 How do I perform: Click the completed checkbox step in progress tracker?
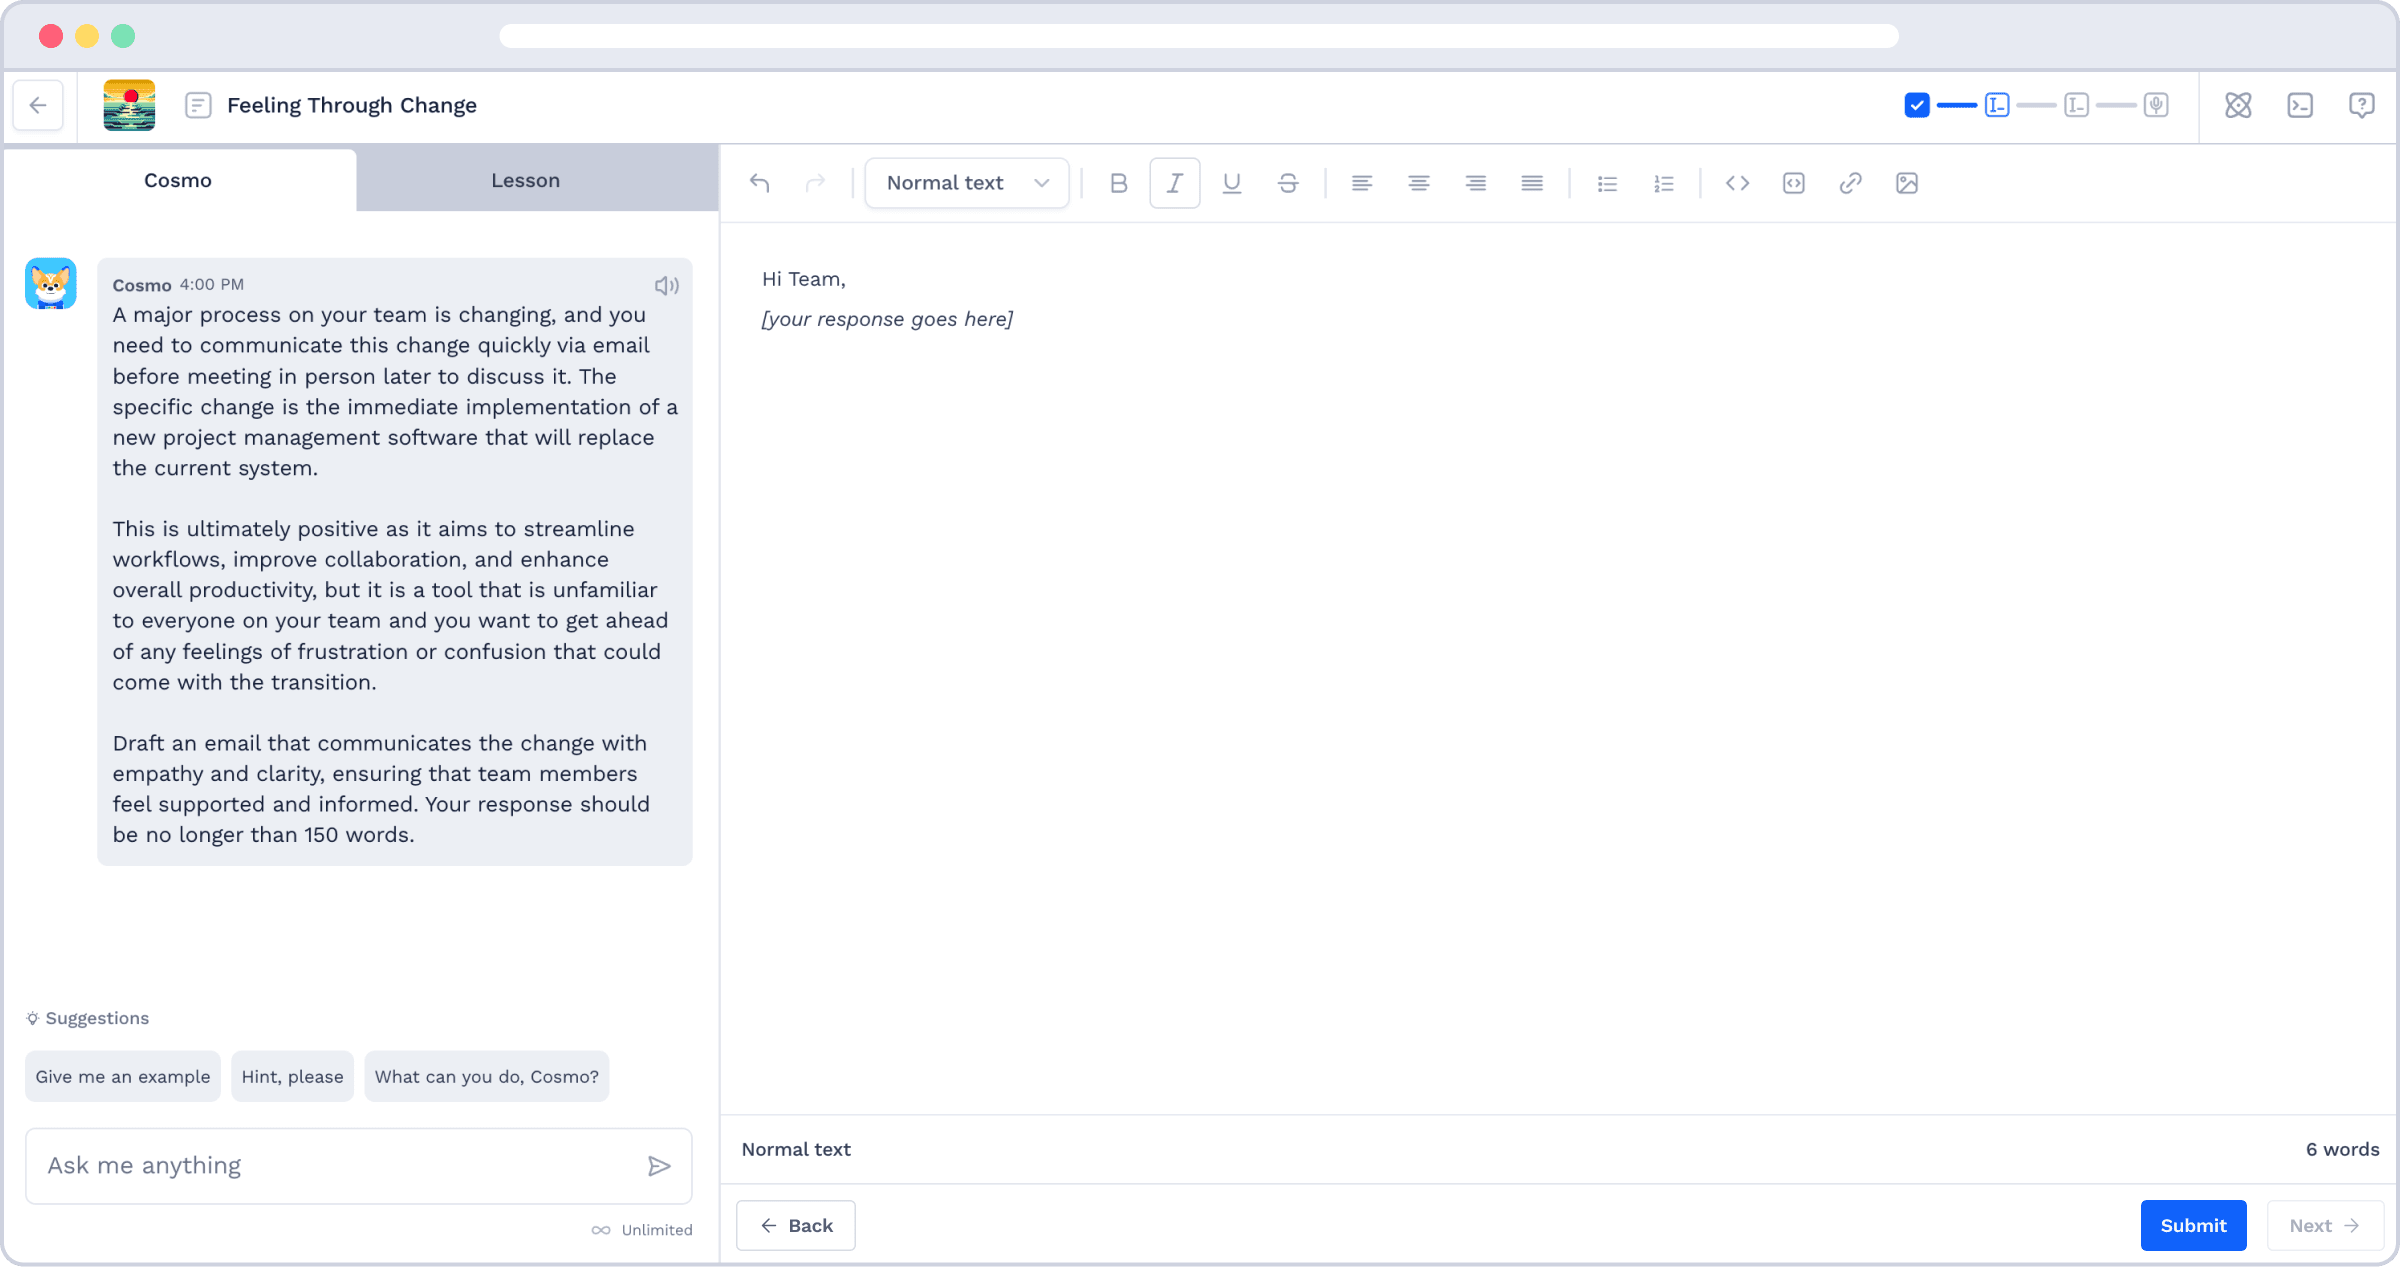click(x=1917, y=105)
